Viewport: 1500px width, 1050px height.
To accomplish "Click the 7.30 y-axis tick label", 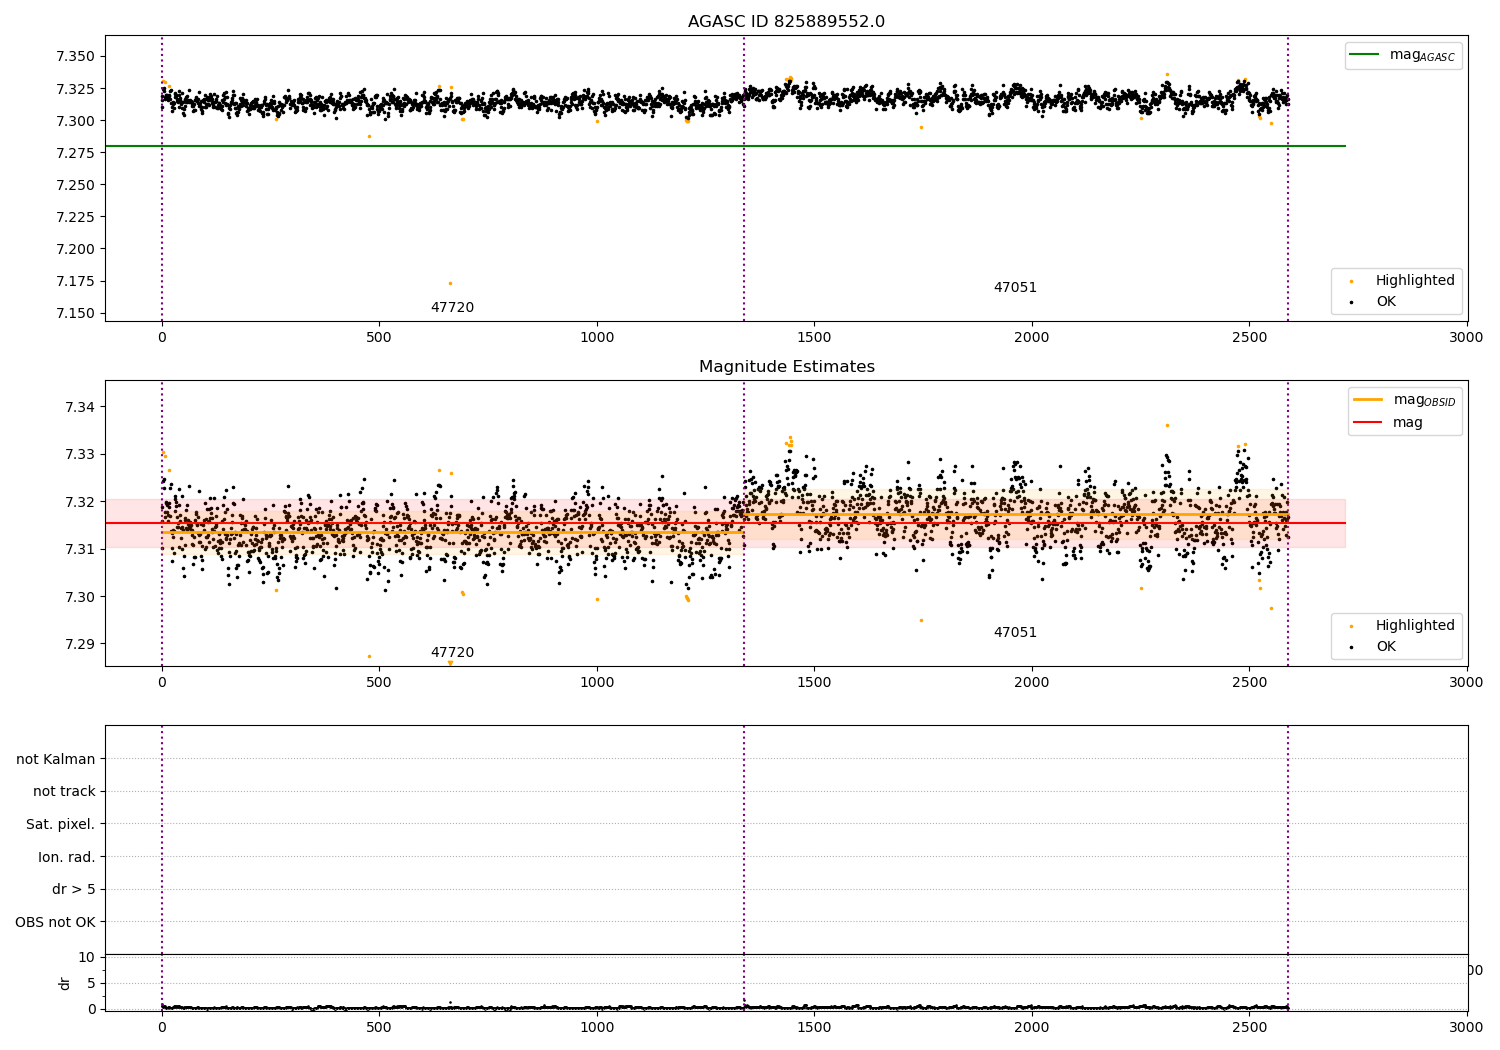I will [80, 597].
